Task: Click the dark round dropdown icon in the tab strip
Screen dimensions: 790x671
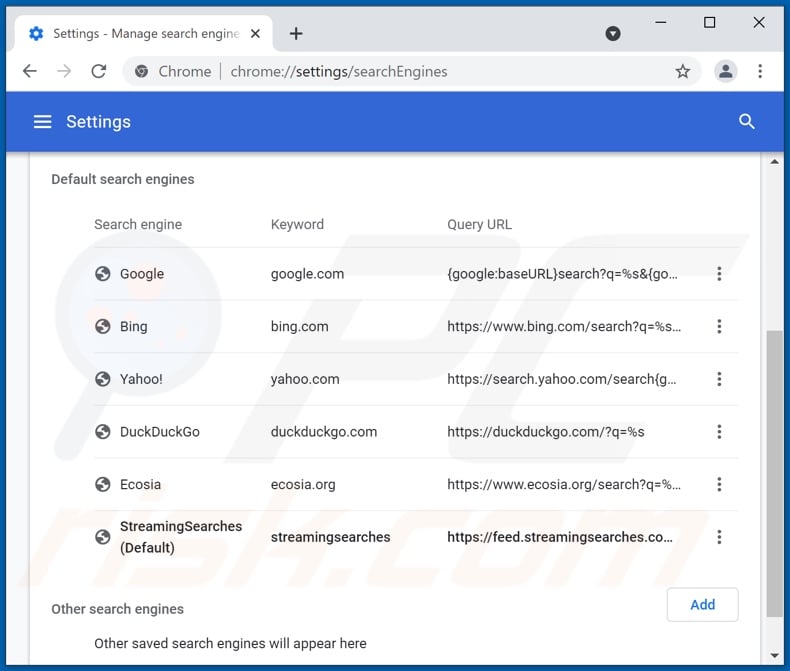Action: (x=613, y=34)
